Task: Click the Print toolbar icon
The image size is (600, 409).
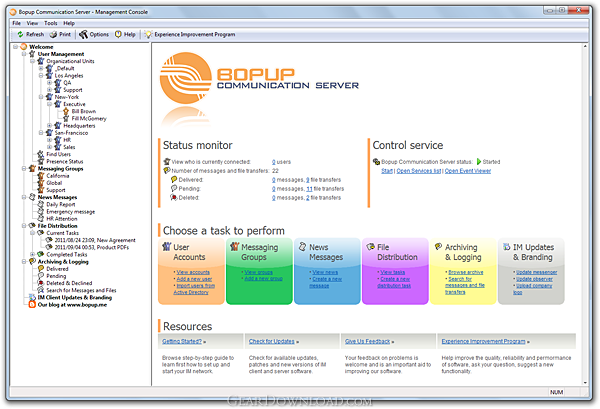Action: pos(53,34)
